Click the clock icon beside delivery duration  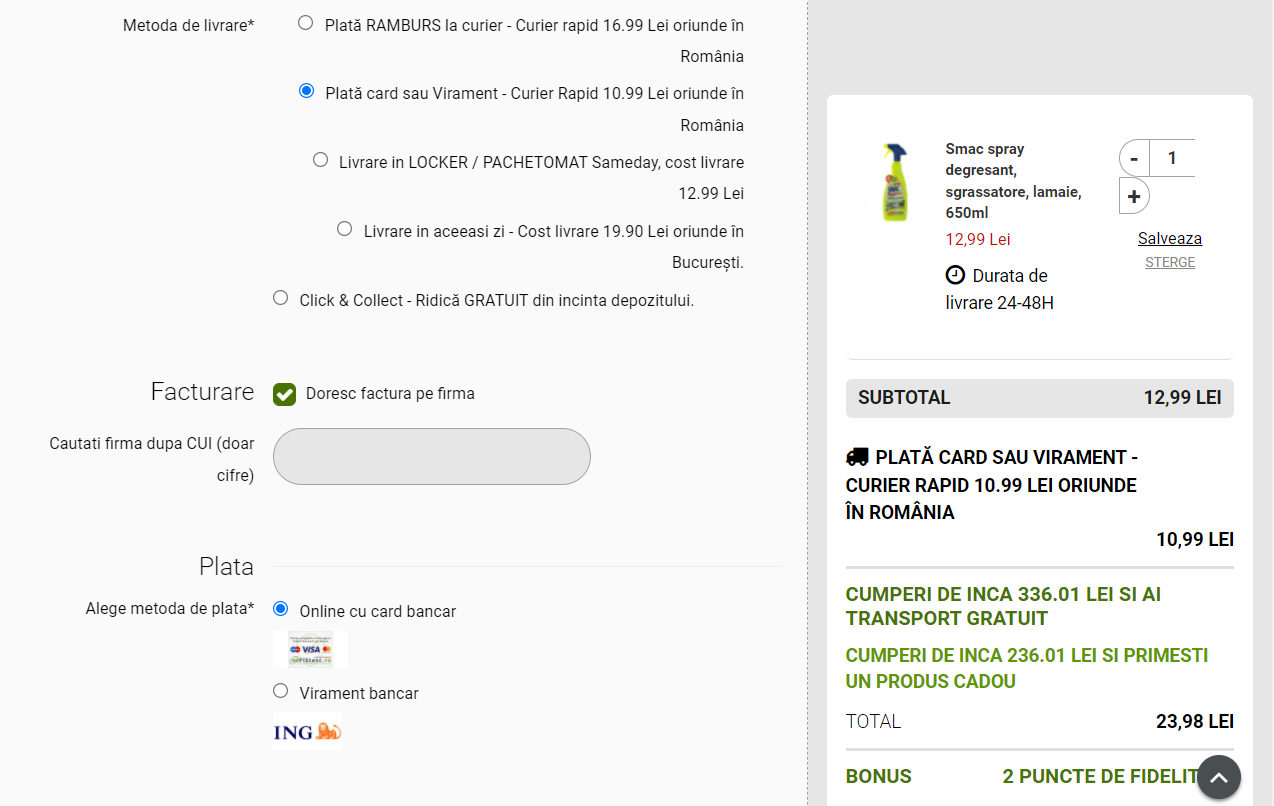(956, 275)
